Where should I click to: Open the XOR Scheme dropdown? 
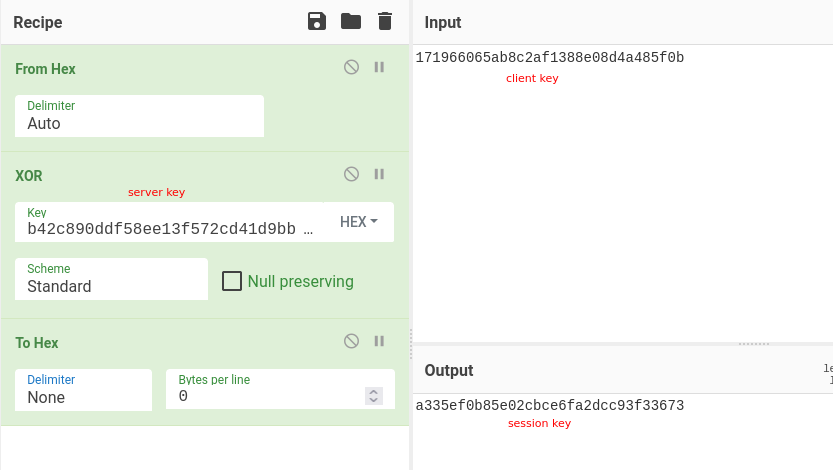(x=111, y=278)
